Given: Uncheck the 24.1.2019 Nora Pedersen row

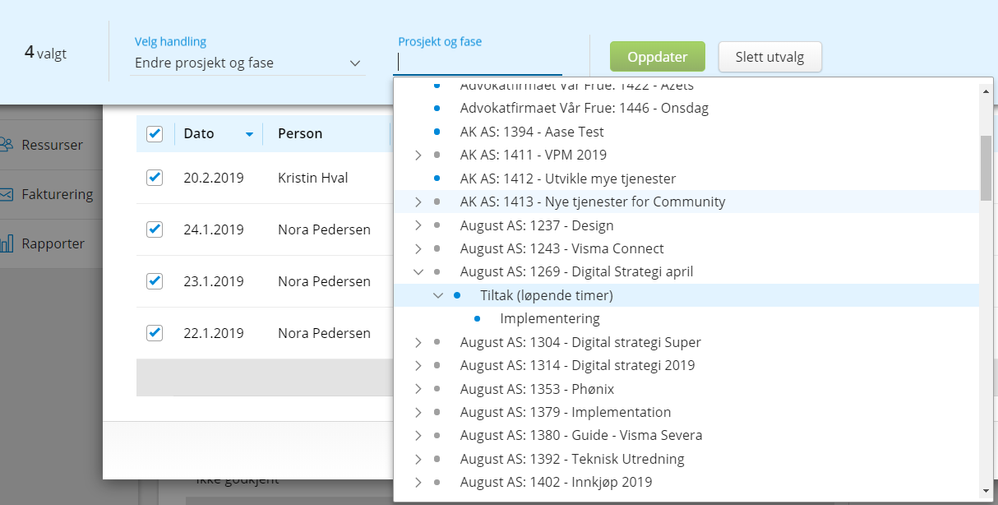Looking at the screenshot, I should pos(155,229).
